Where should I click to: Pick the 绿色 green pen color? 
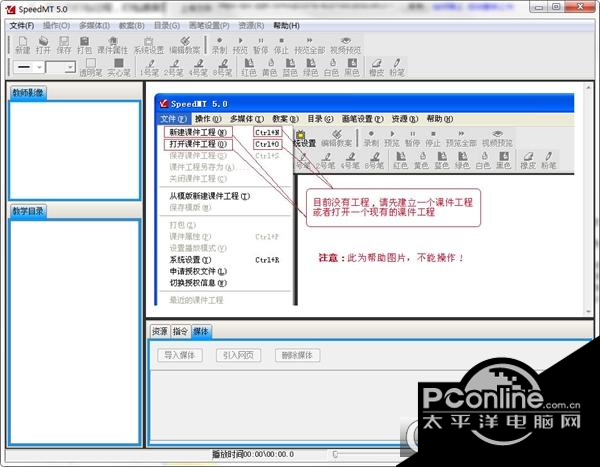311,67
